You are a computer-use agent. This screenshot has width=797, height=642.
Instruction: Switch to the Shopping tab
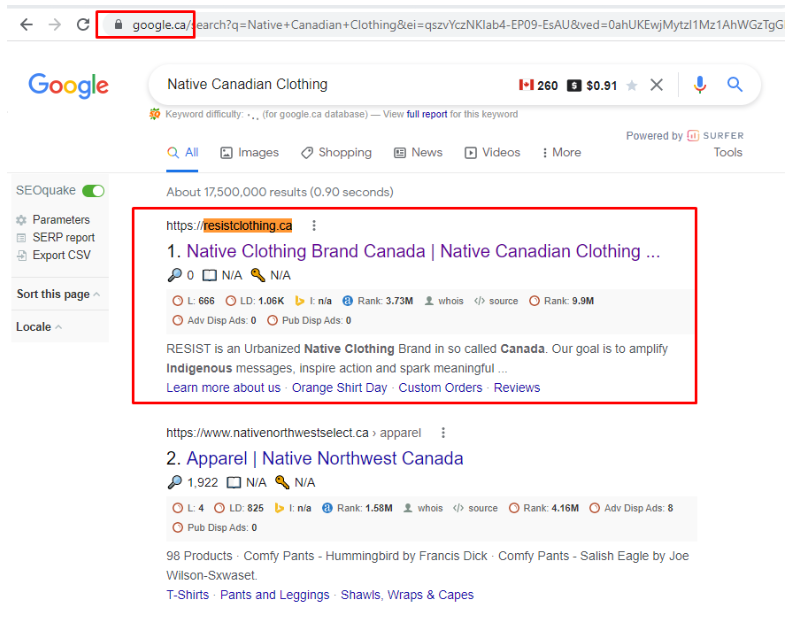(x=336, y=152)
